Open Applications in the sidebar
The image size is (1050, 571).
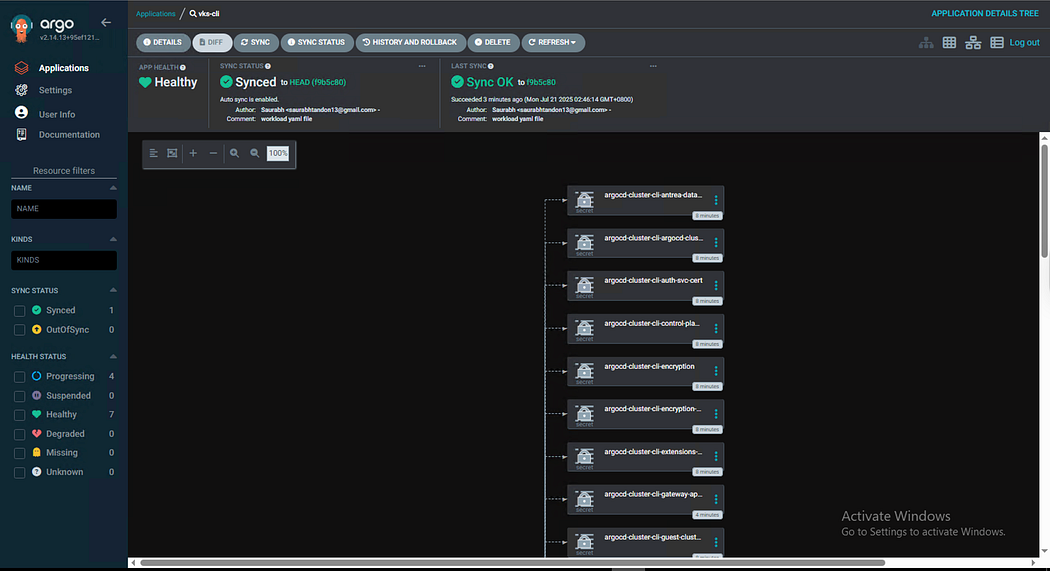point(64,68)
